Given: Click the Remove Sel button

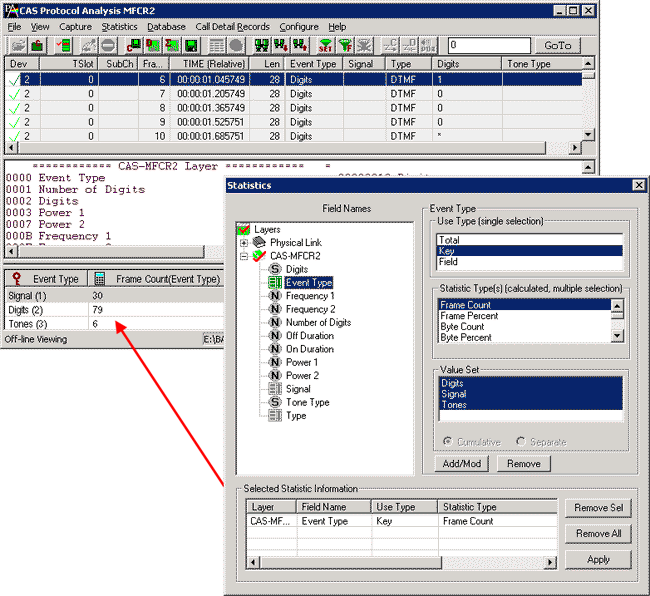Looking at the screenshot, I should [598, 508].
